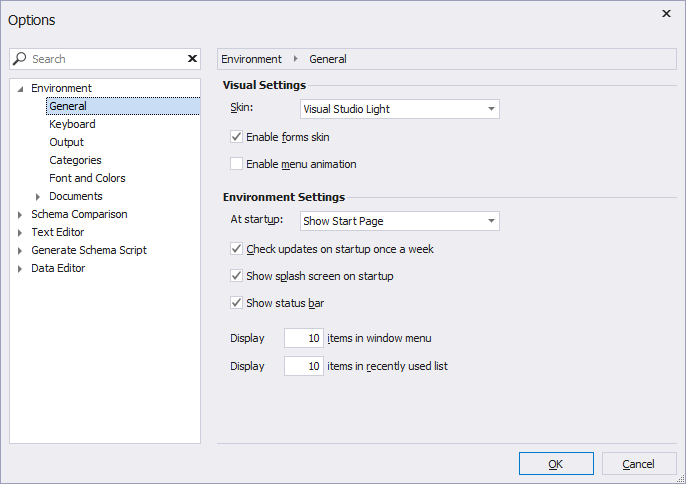Enable menu animation checkbox
Image resolution: width=686 pixels, height=484 pixels.
[x=236, y=164]
